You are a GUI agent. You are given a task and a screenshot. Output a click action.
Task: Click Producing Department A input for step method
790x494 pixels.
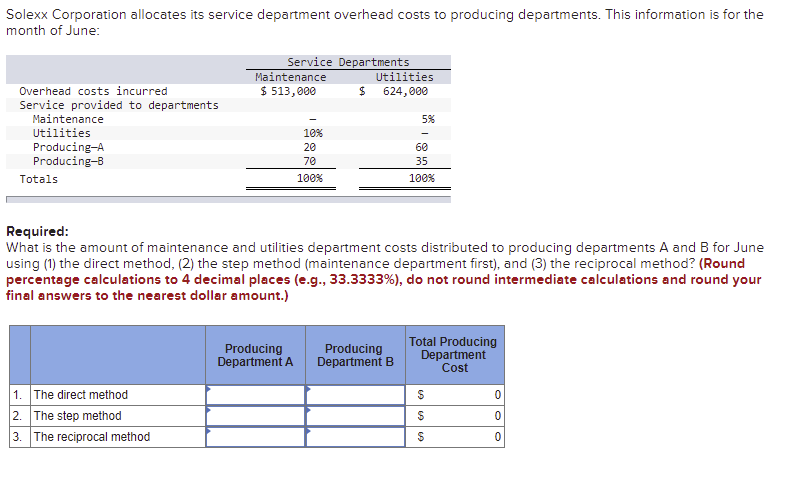coord(255,416)
